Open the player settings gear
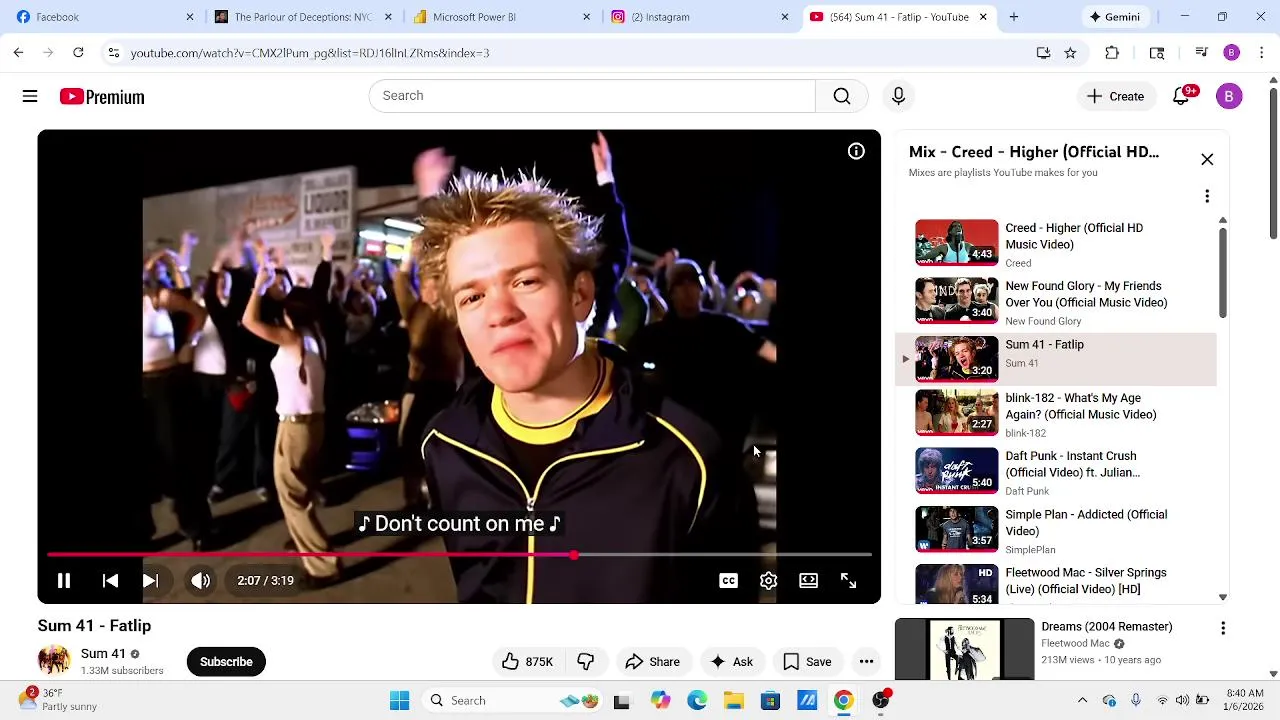 pos(768,580)
